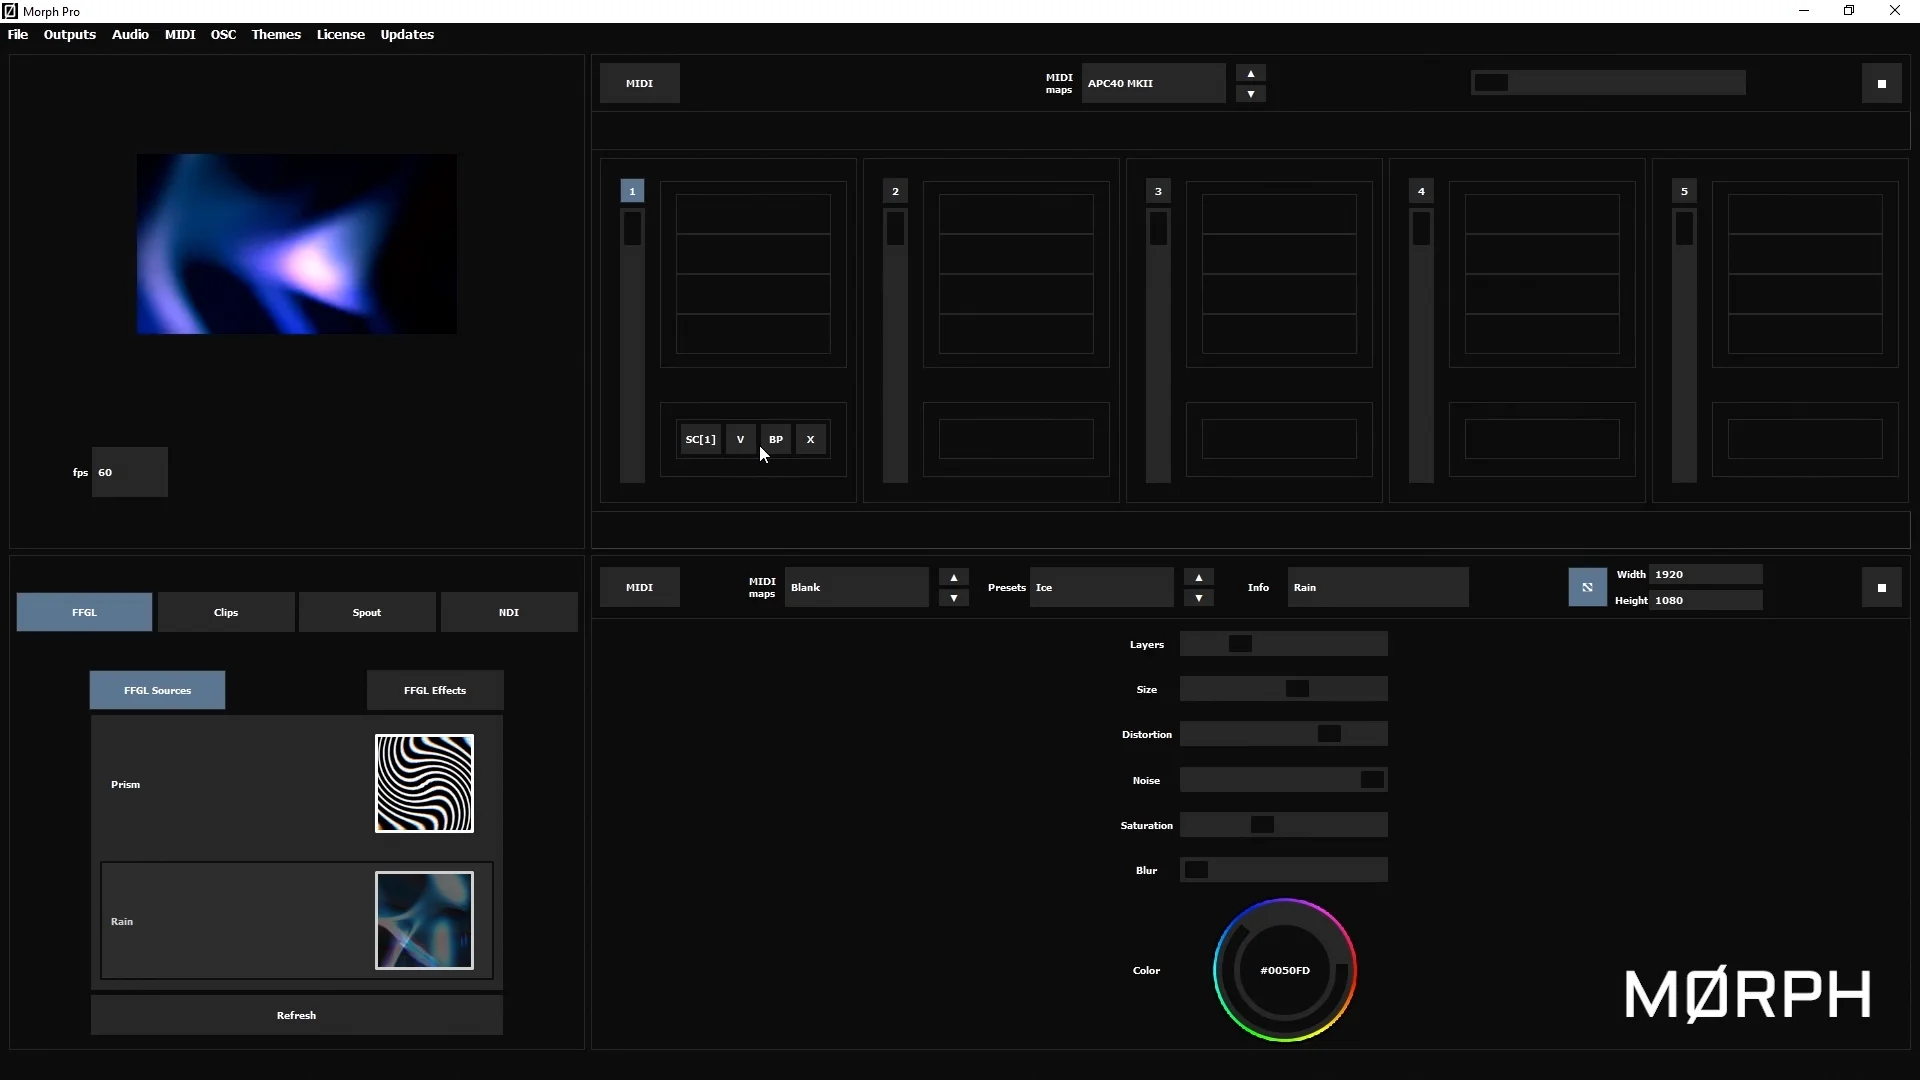Select layer number 2

[x=895, y=191]
